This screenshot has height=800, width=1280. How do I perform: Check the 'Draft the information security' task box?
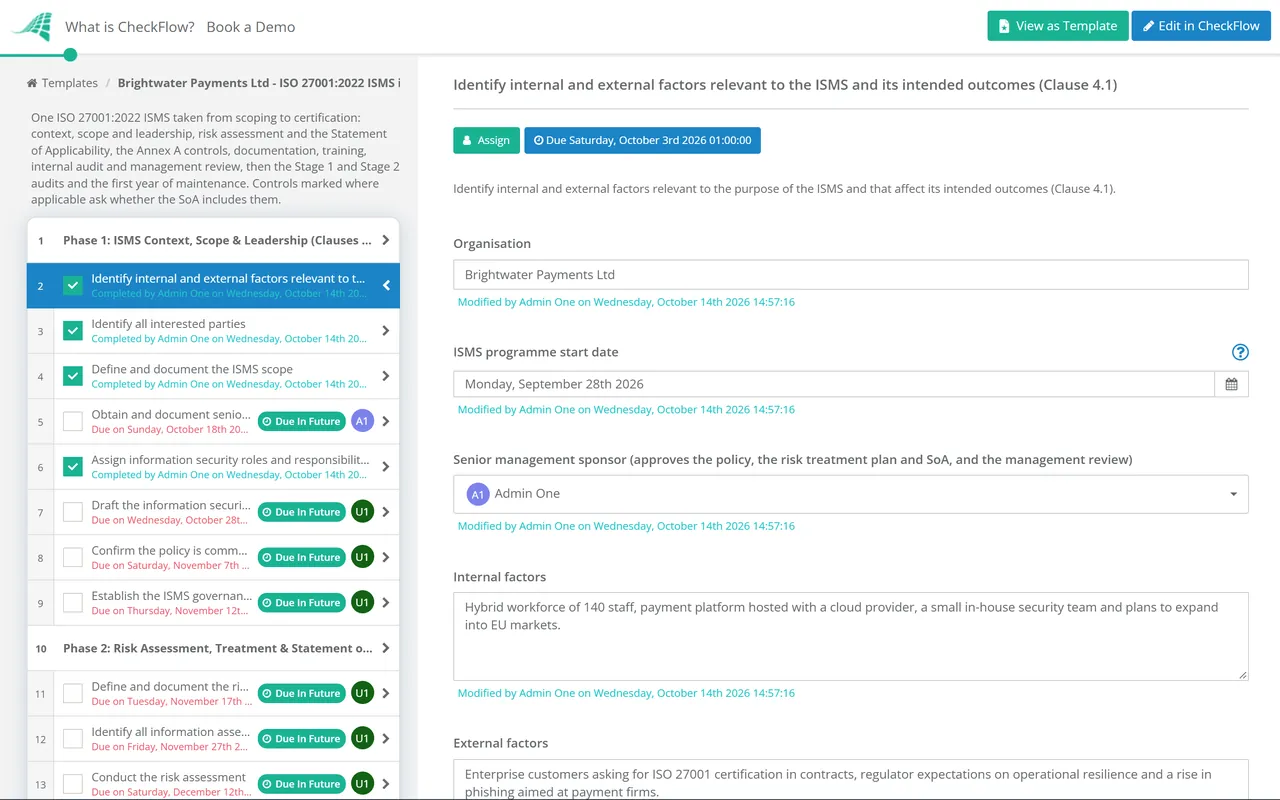(x=73, y=512)
